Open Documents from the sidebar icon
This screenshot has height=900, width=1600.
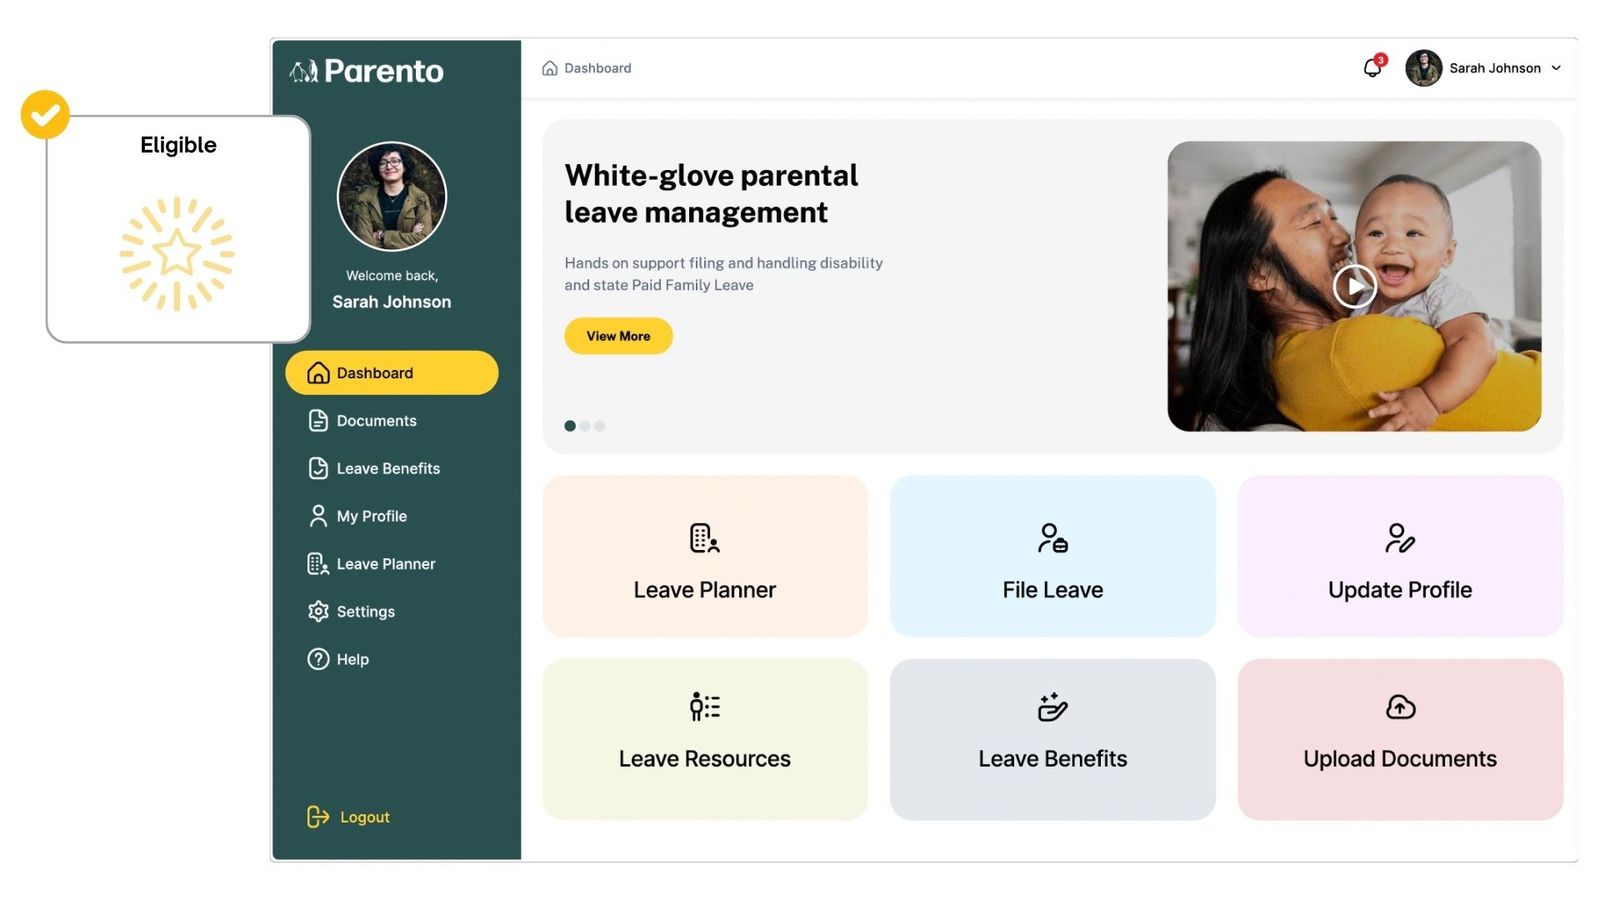[318, 420]
